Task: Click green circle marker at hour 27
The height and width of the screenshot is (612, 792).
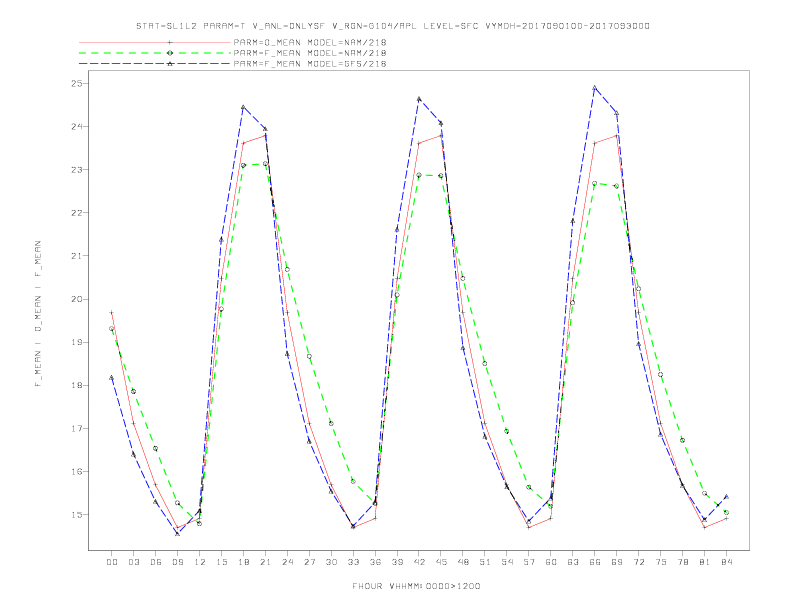Action: point(309,356)
